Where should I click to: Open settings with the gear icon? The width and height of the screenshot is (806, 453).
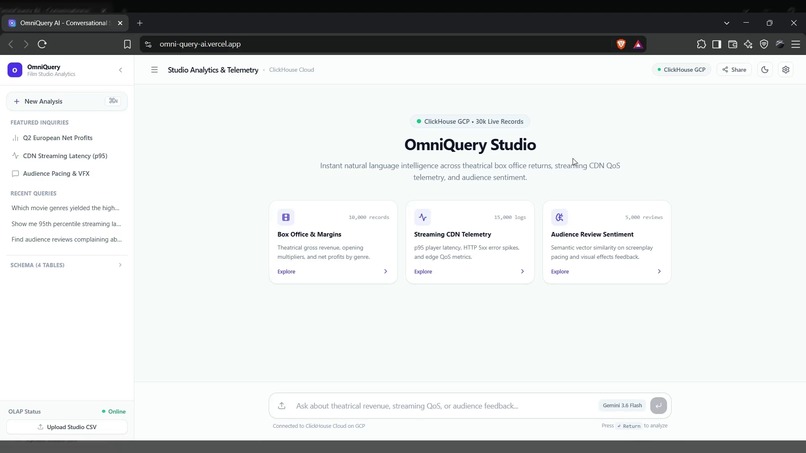pyautogui.click(x=785, y=70)
